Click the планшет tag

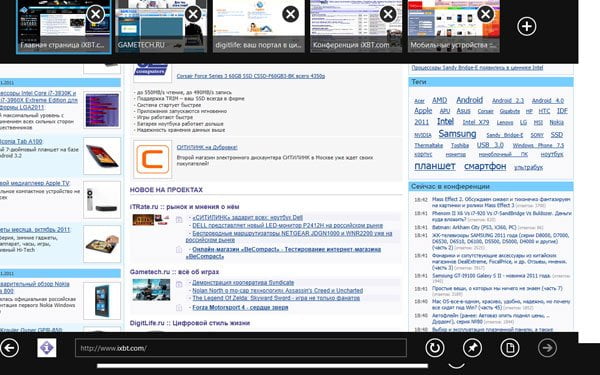click(435, 166)
